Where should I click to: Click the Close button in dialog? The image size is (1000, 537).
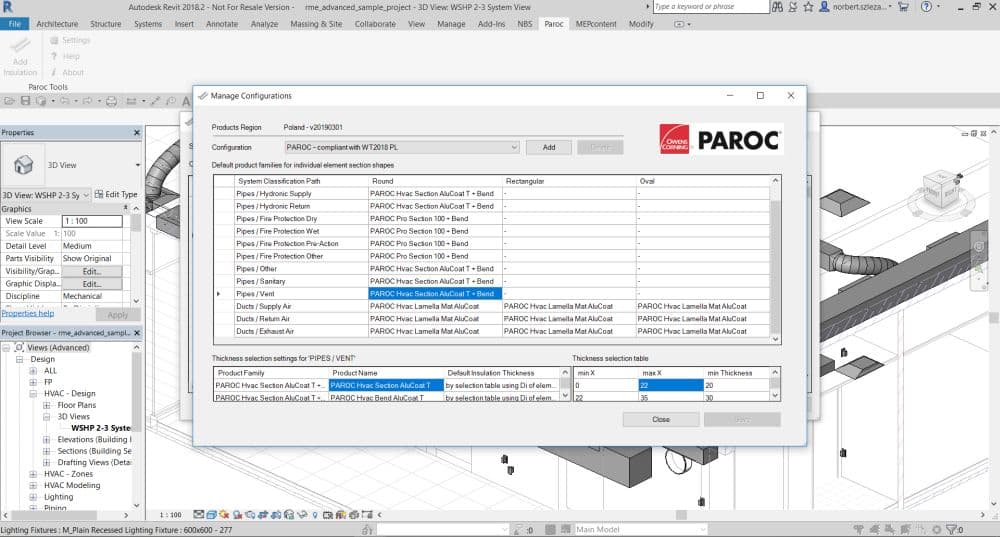[x=660, y=419]
